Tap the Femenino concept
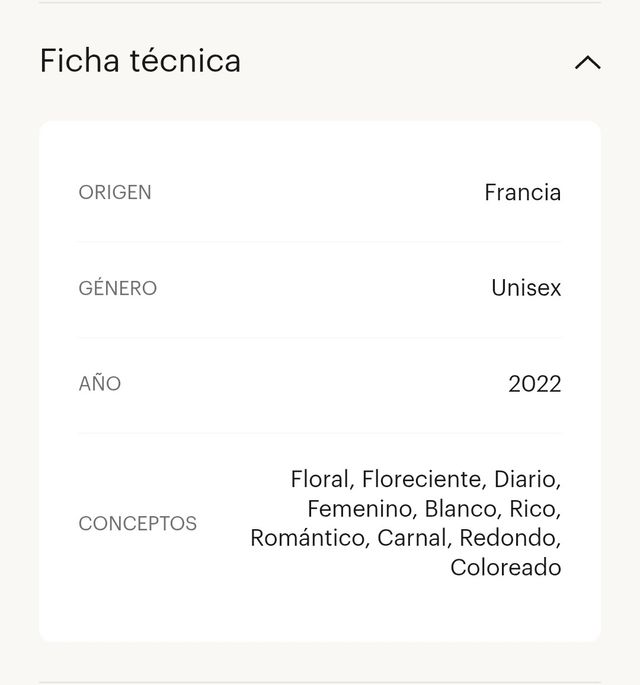 click(360, 509)
